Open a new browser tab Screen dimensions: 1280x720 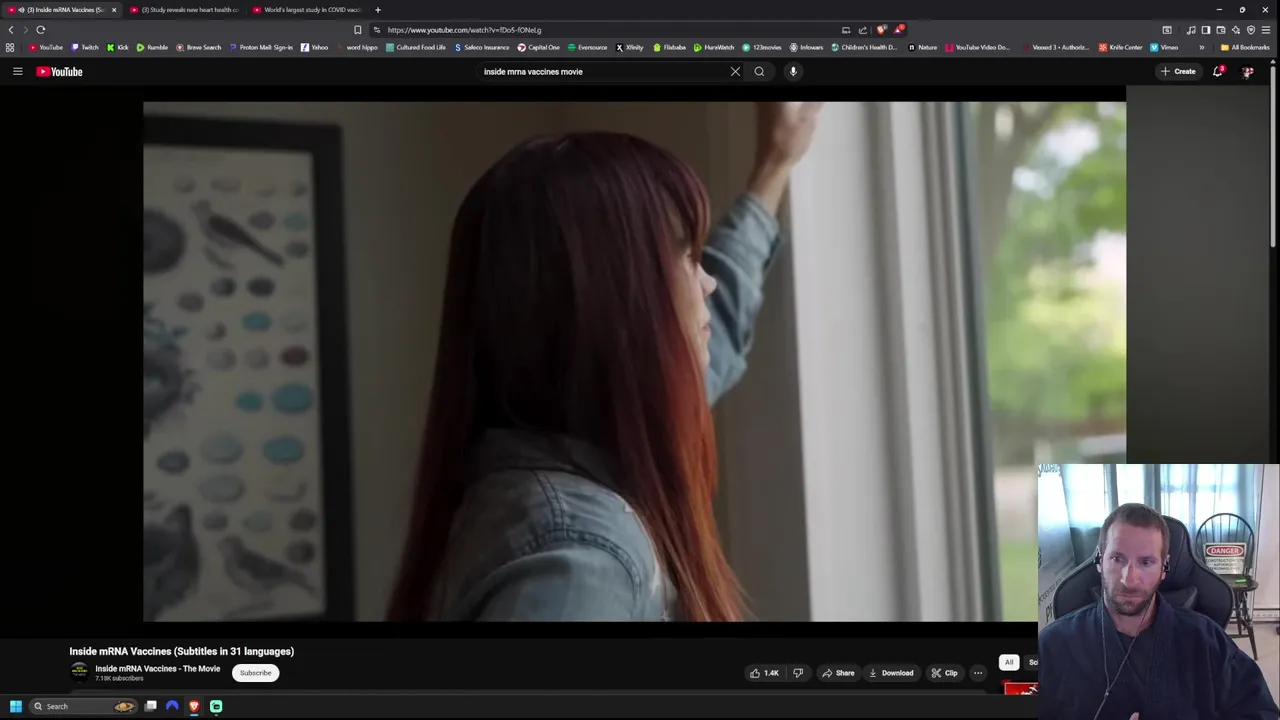[x=377, y=10]
